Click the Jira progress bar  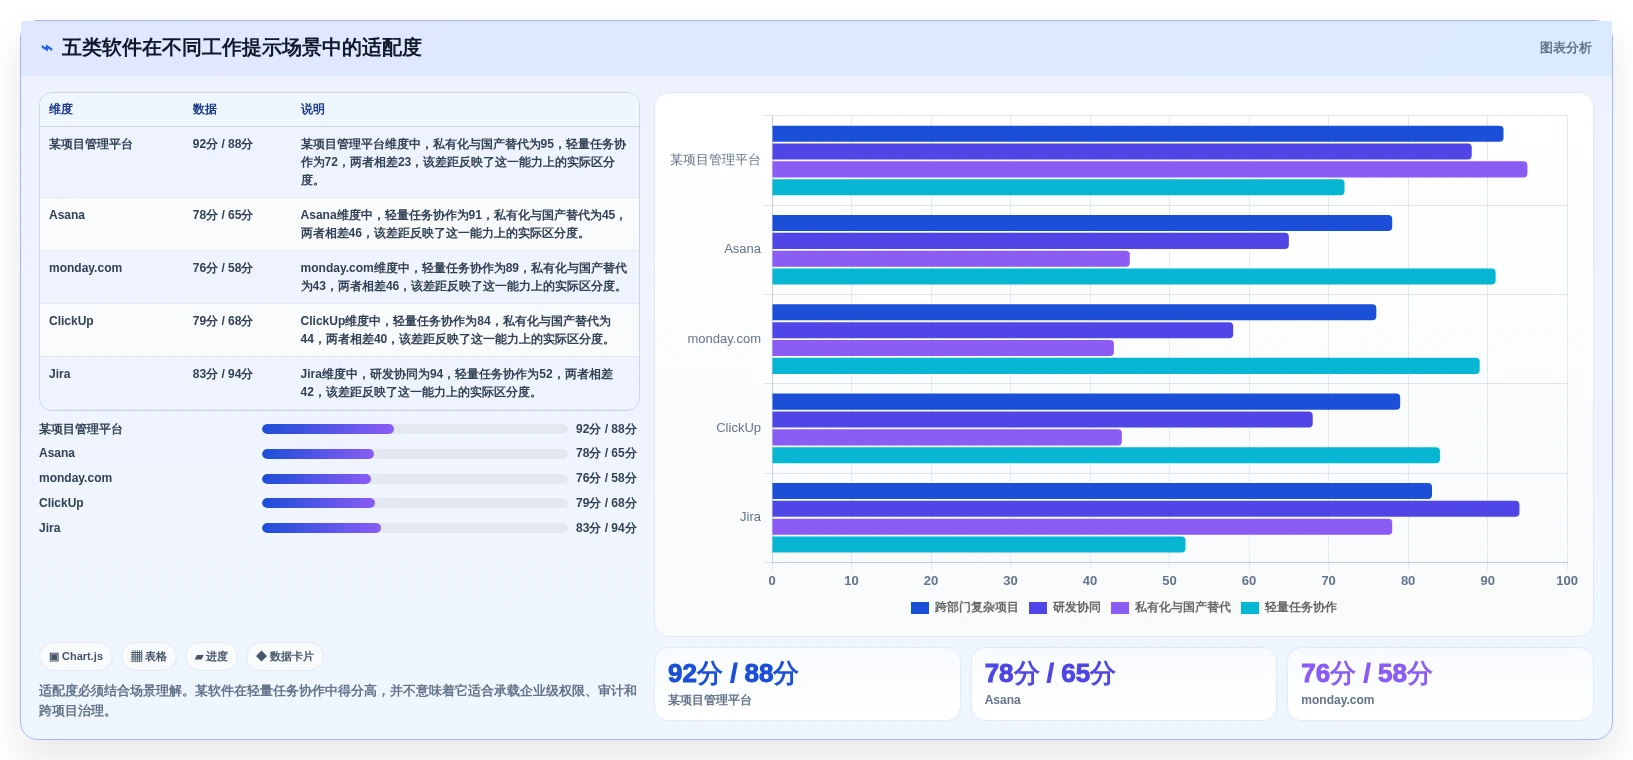tap(414, 528)
